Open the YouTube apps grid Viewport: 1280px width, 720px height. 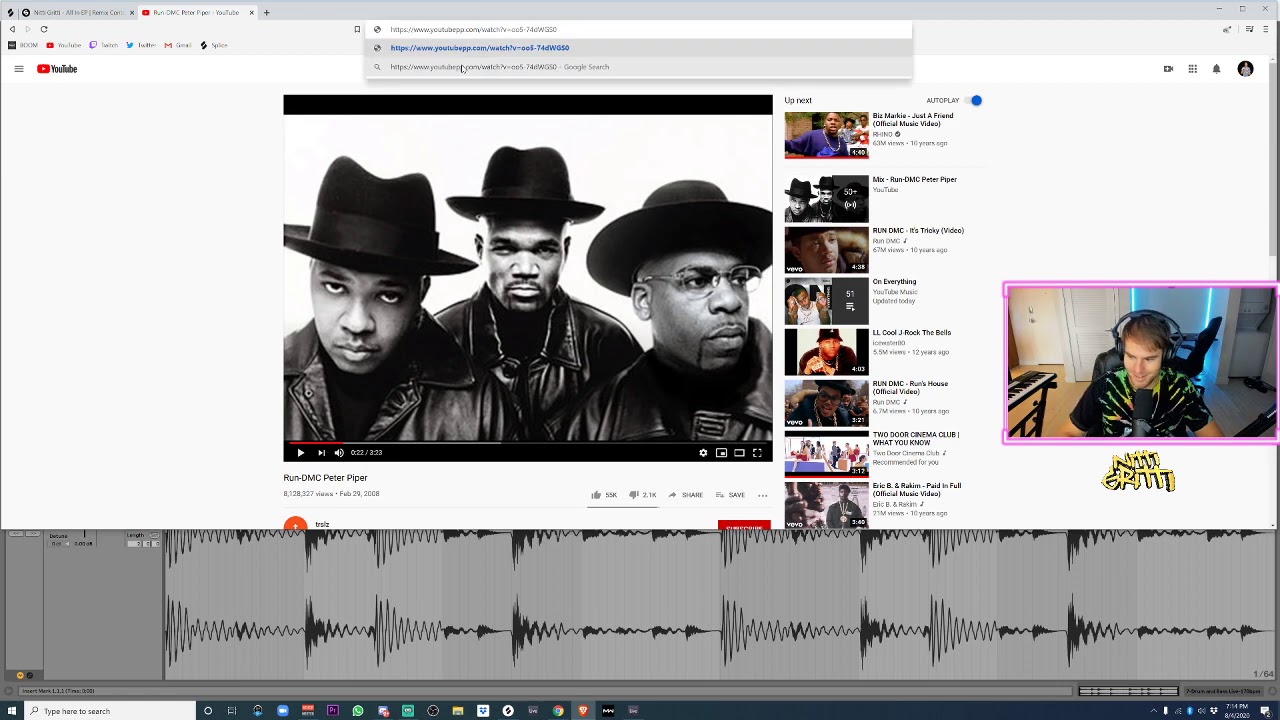[1192, 69]
